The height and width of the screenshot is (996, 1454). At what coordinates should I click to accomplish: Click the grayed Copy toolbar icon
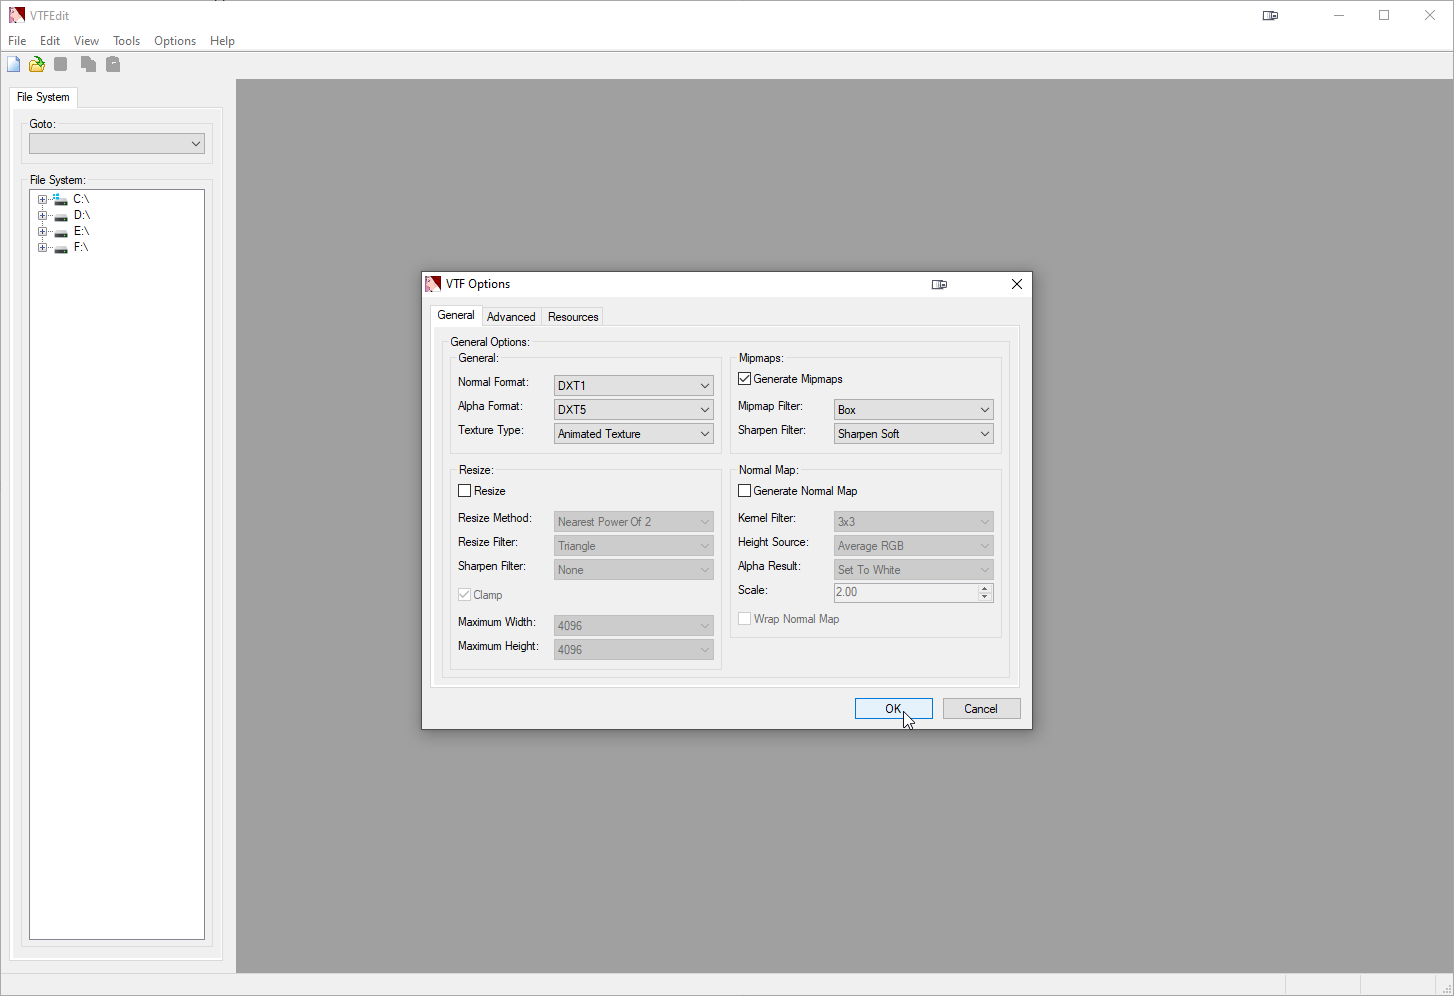pyautogui.click(x=88, y=65)
